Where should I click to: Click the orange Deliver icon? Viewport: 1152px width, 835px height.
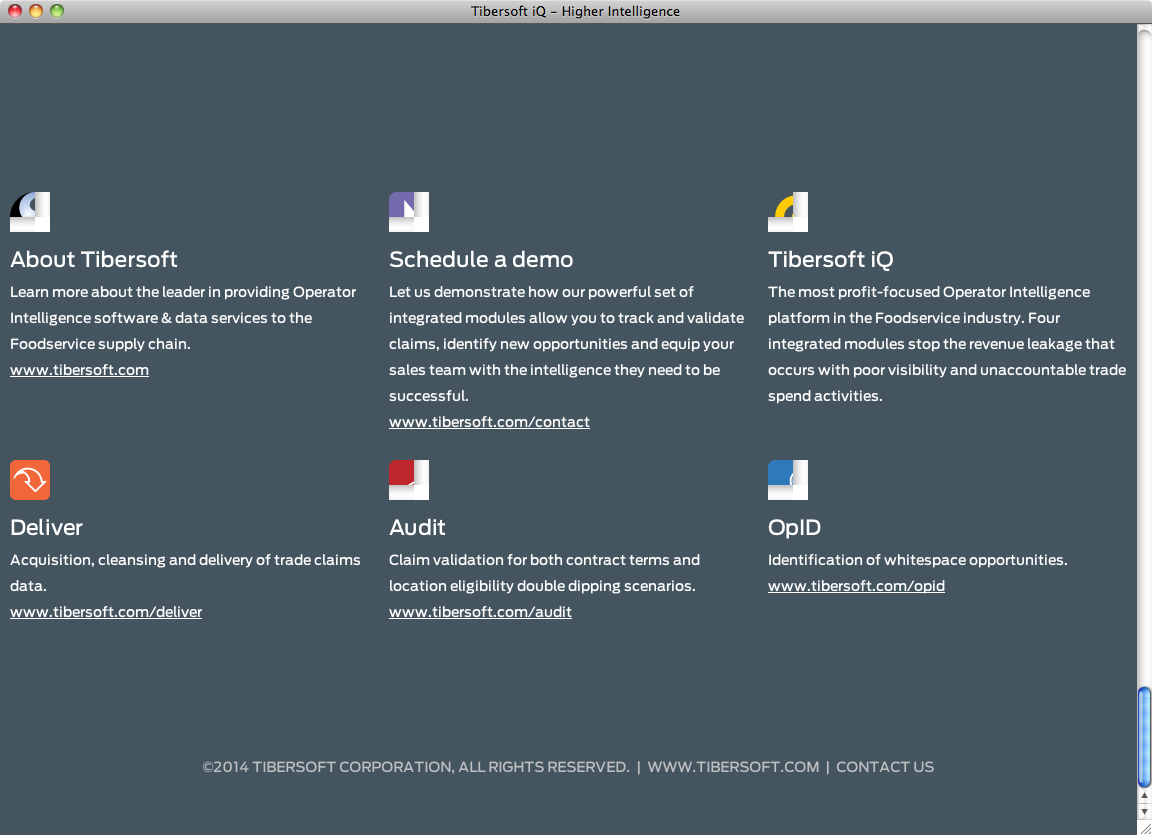tap(30, 480)
